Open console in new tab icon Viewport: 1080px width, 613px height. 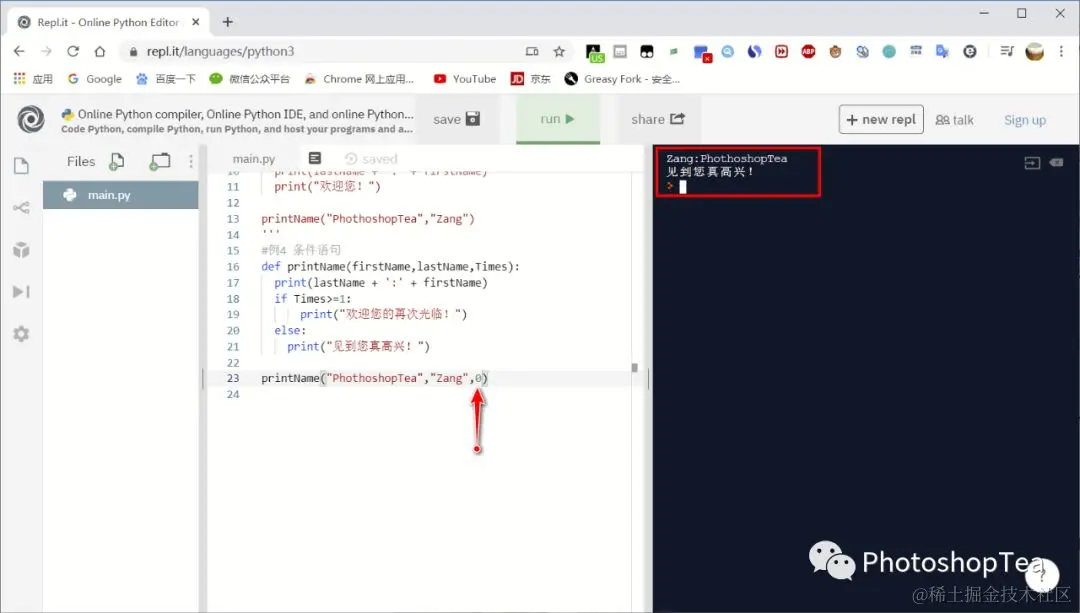(1032, 163)
